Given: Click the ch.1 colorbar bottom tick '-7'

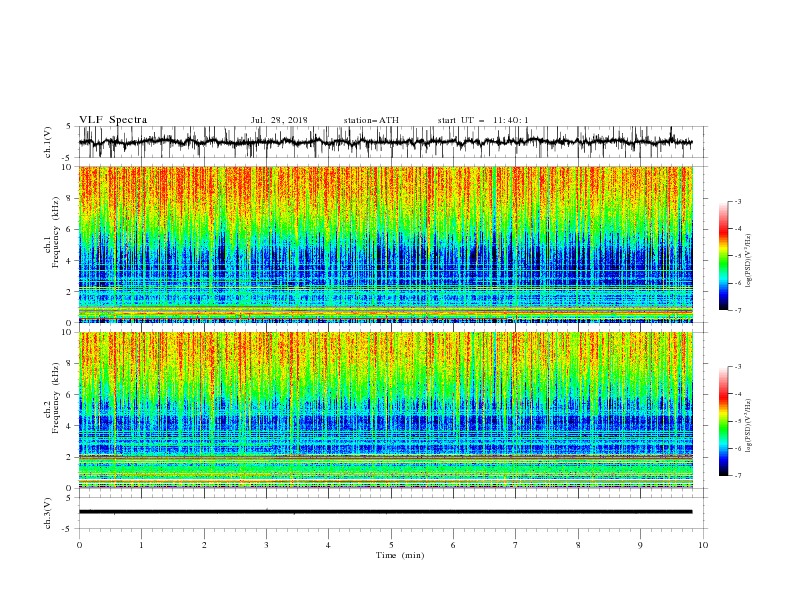Looking at the screenshot, I should coord(738,310).
